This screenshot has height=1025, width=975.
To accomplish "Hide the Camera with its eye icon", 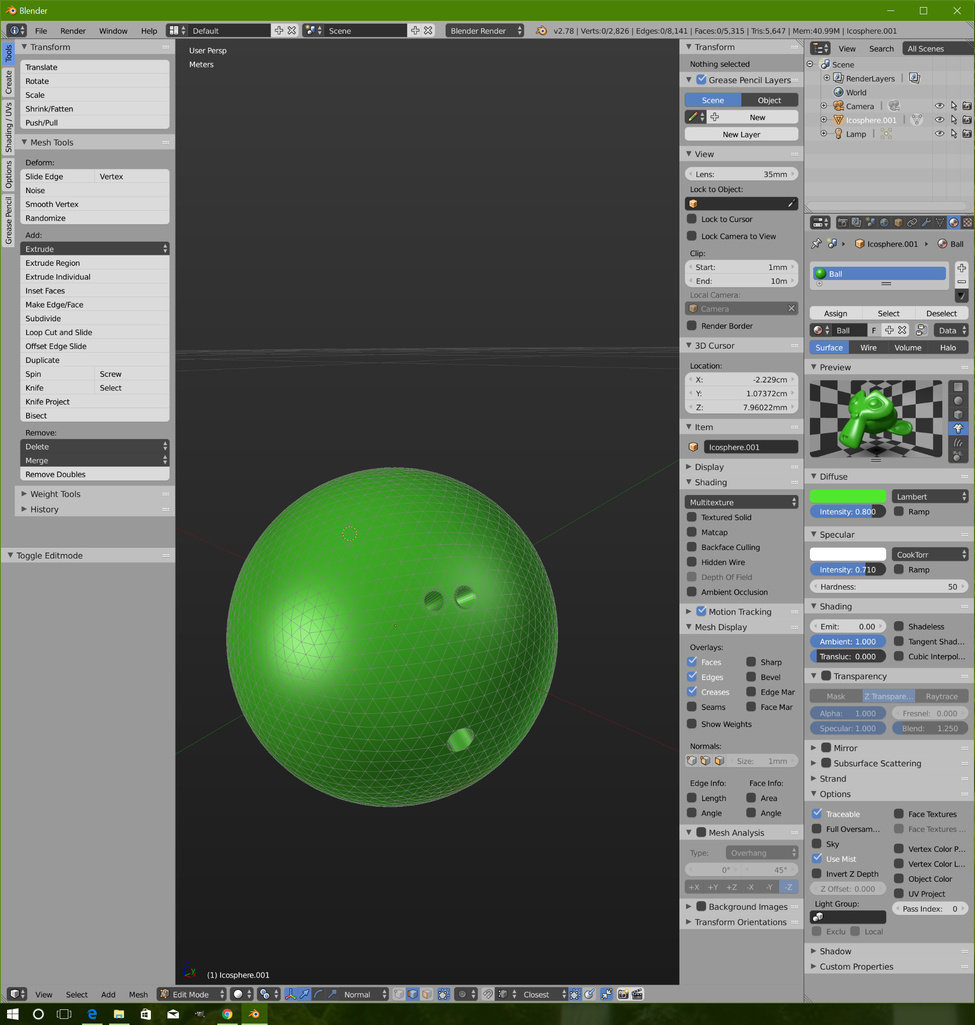I will pyautogui.click(x=939, y=106).
